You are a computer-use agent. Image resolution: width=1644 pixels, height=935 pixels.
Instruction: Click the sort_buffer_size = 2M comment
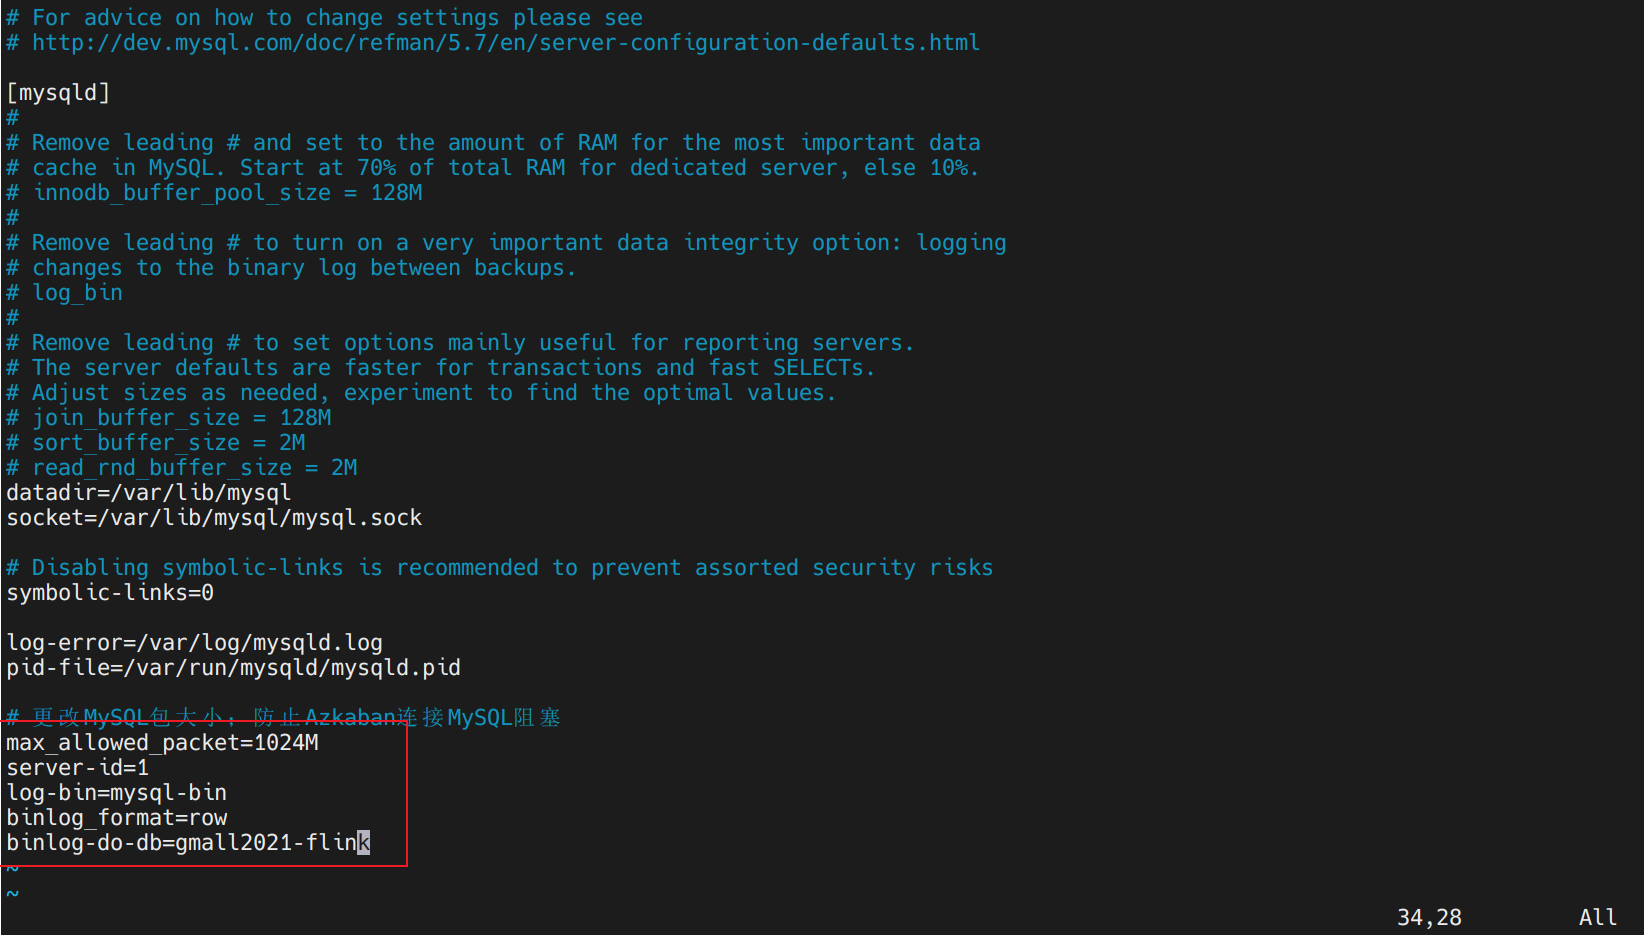click(156, 443)
